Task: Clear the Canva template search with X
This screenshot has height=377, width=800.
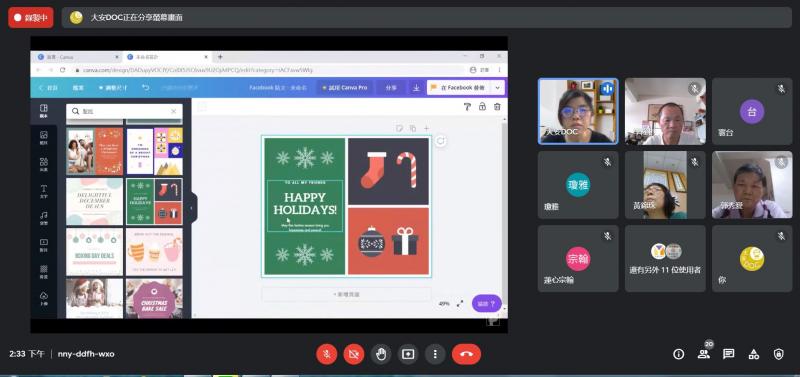Action: click(173, 111)
